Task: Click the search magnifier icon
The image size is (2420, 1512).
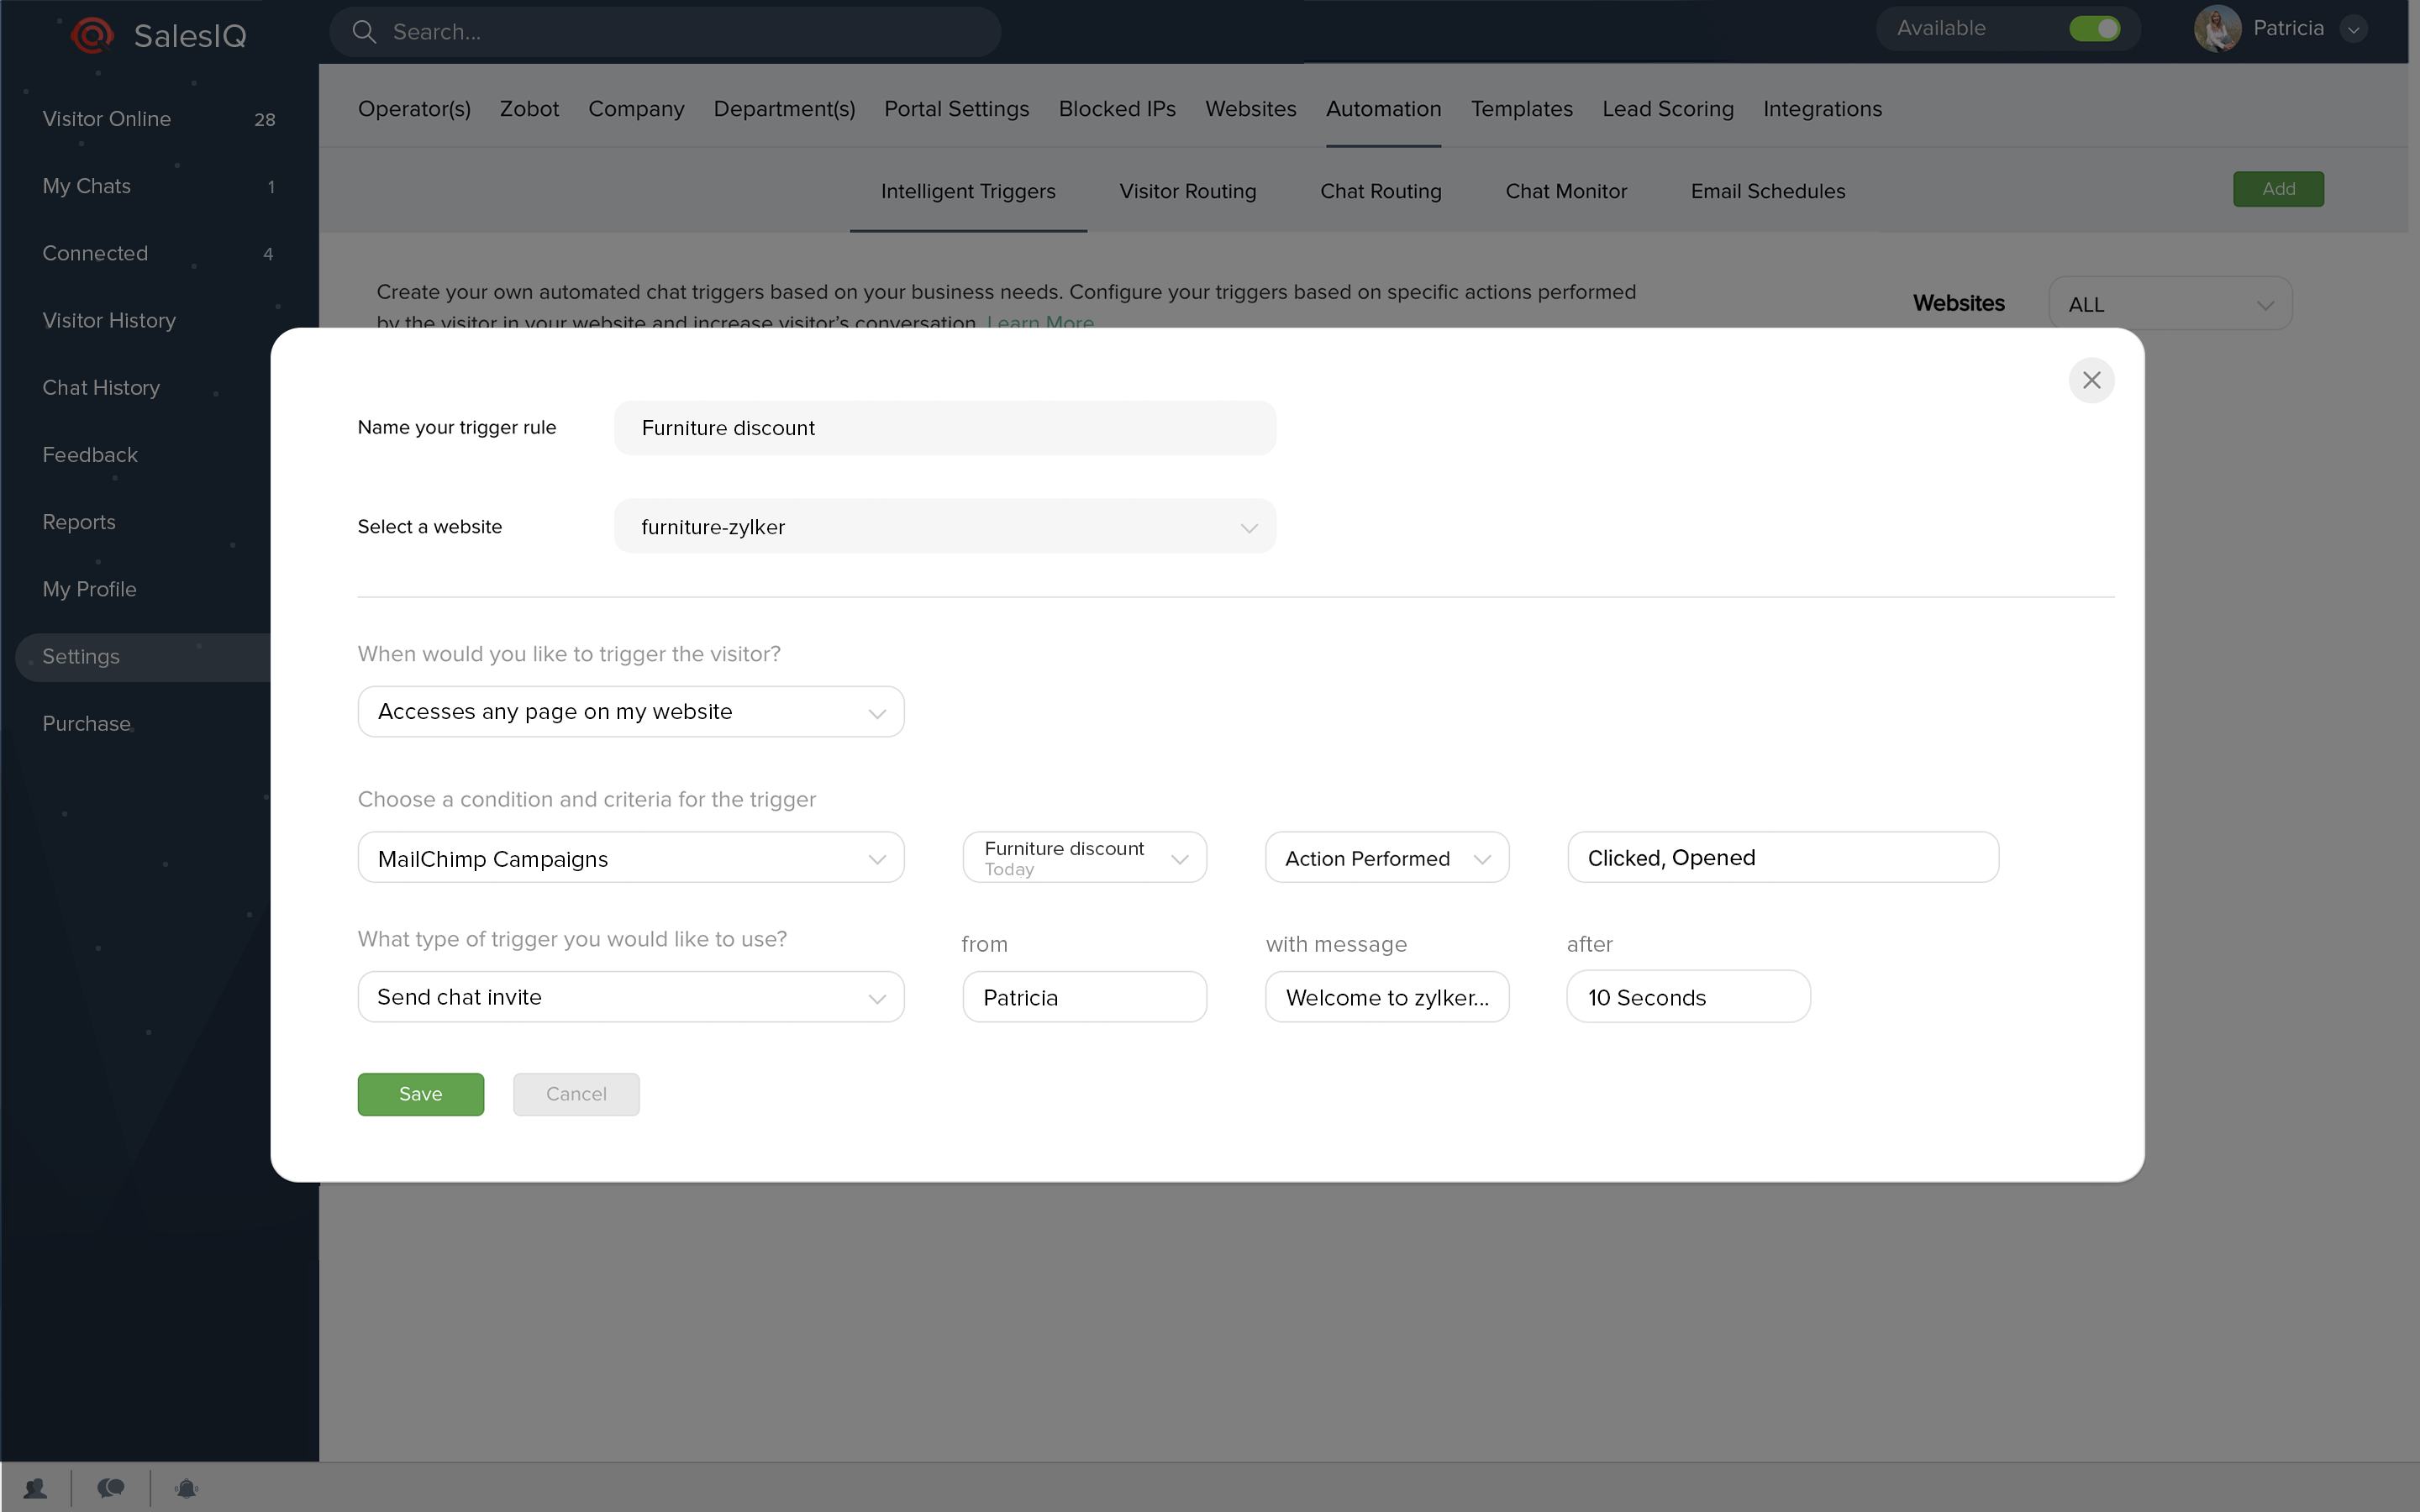Action: pyautogui.click(x=365, y=31)
